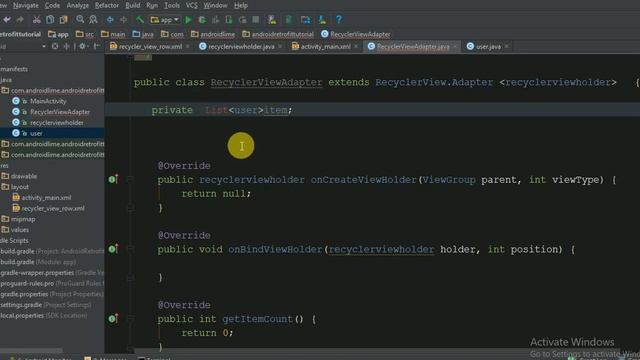Click the Redo arrow in the toolbar

coord(20,20)
